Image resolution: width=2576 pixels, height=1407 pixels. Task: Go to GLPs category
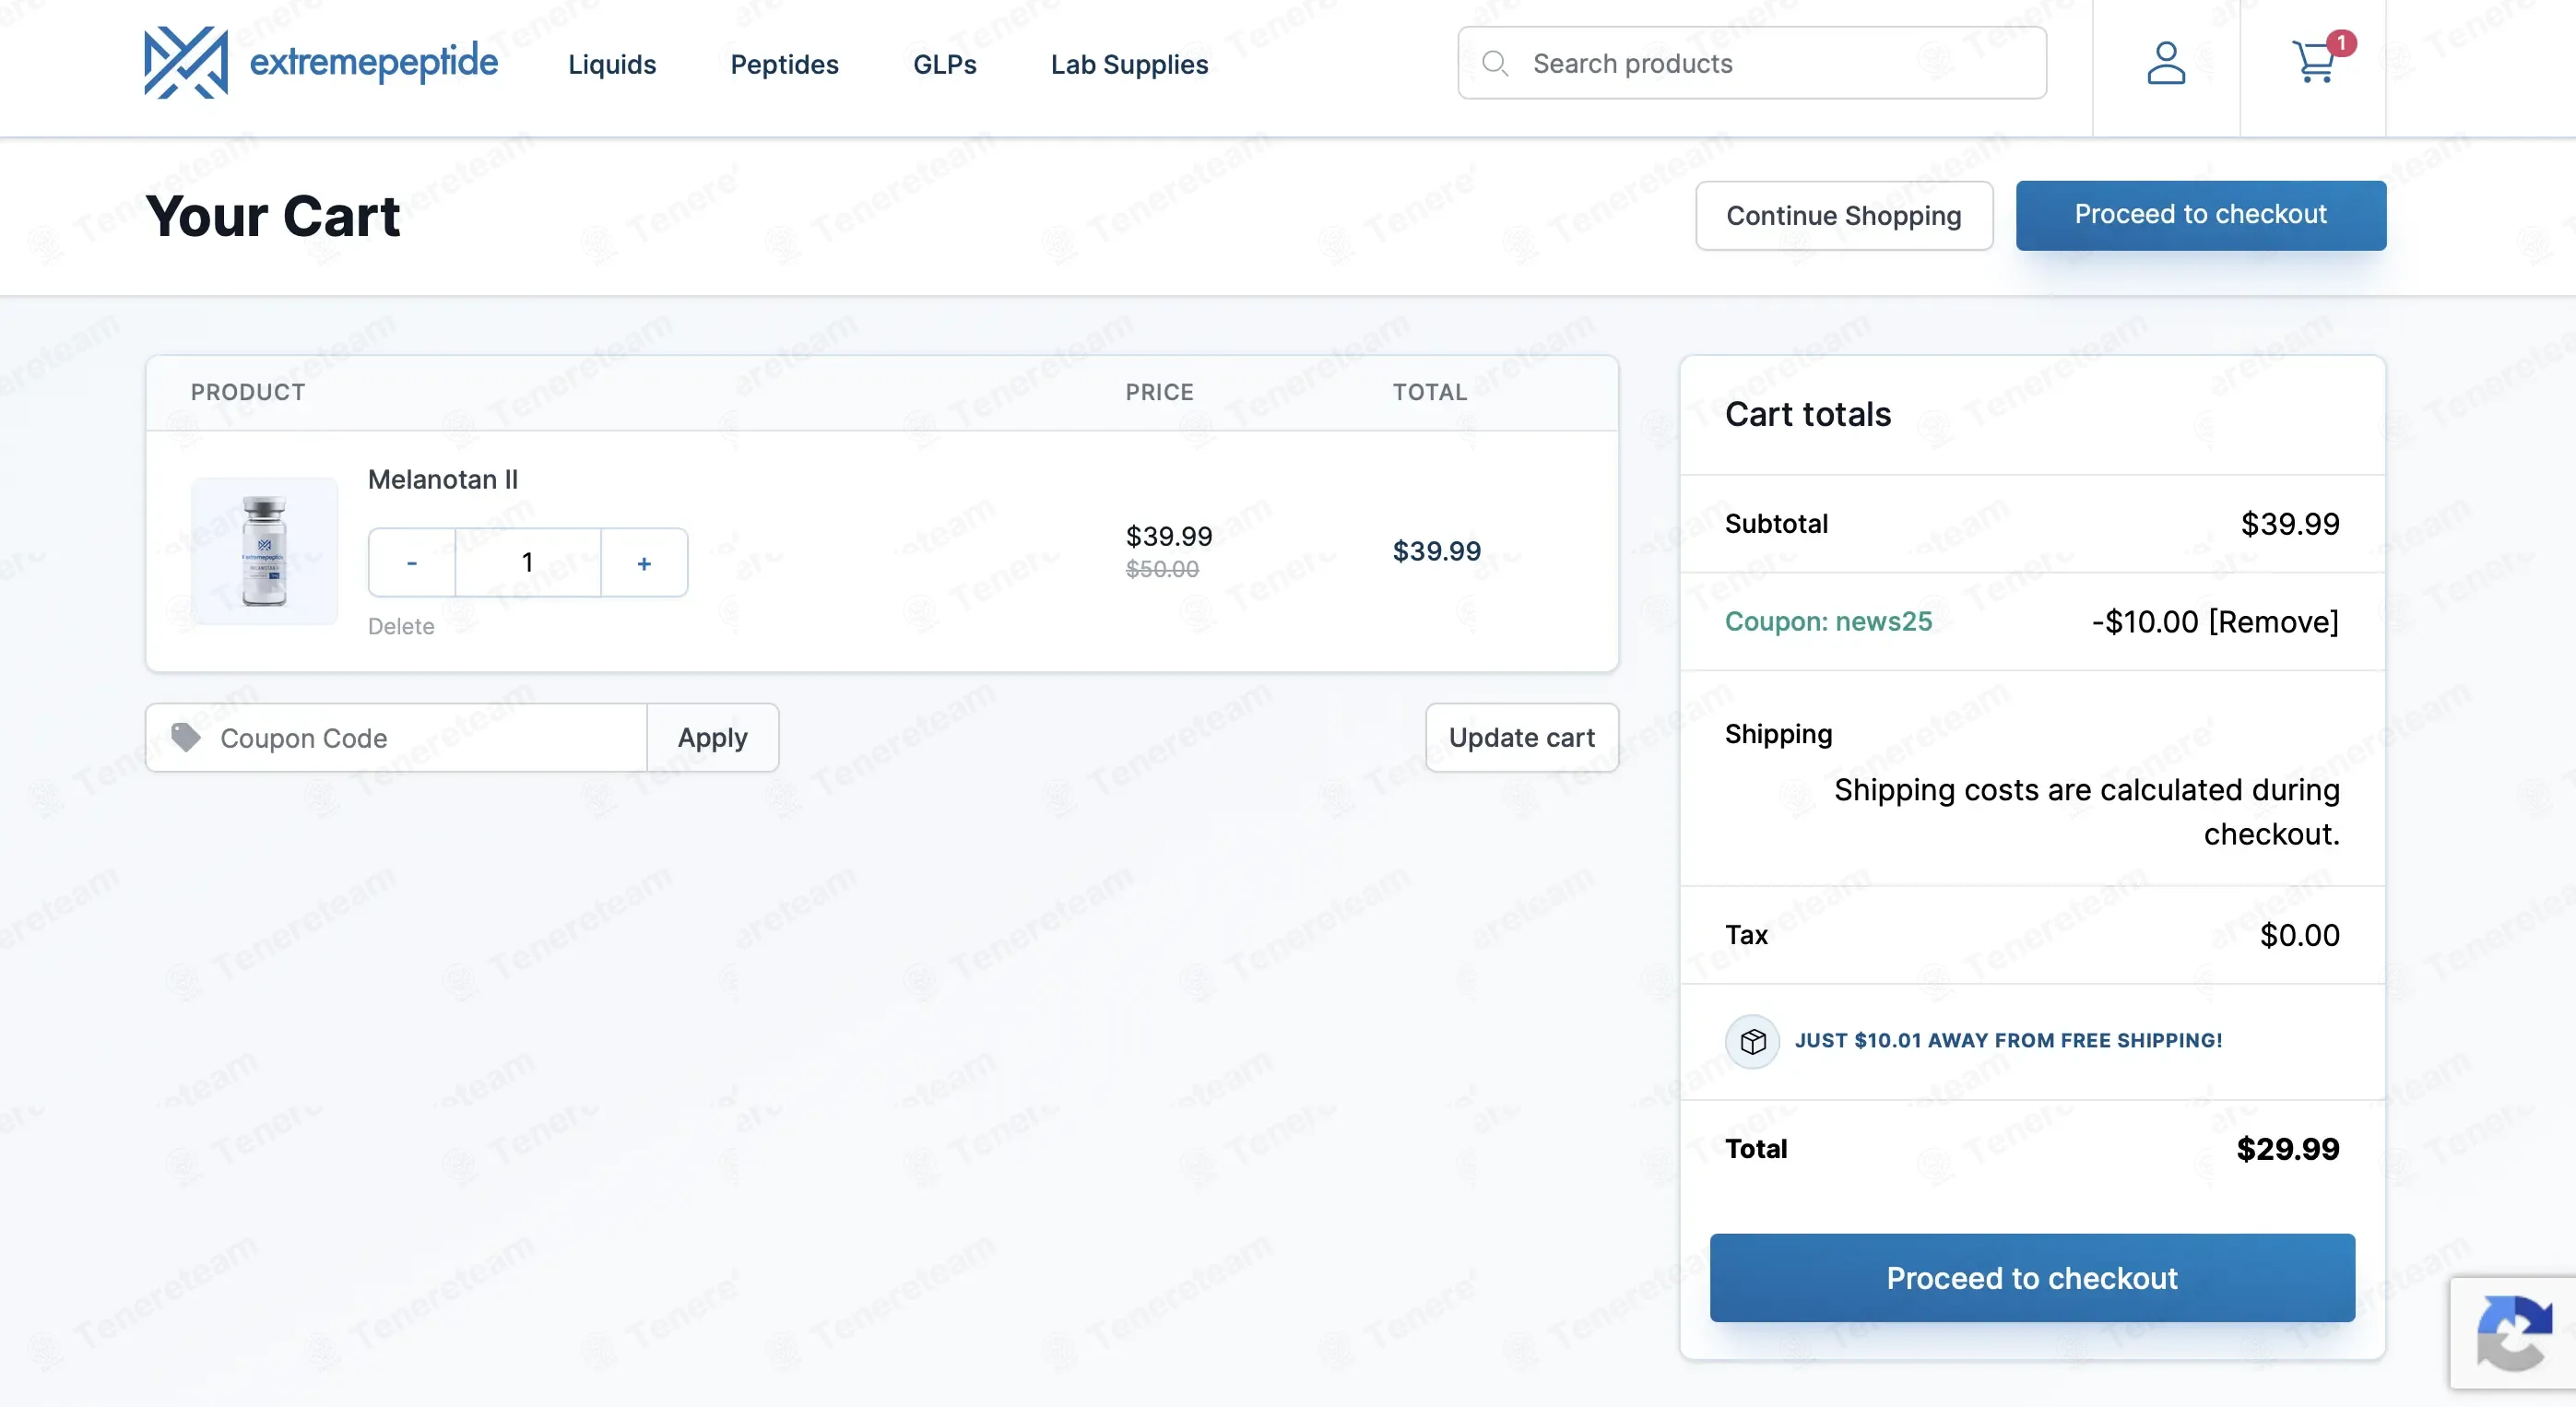click(944, 64)
